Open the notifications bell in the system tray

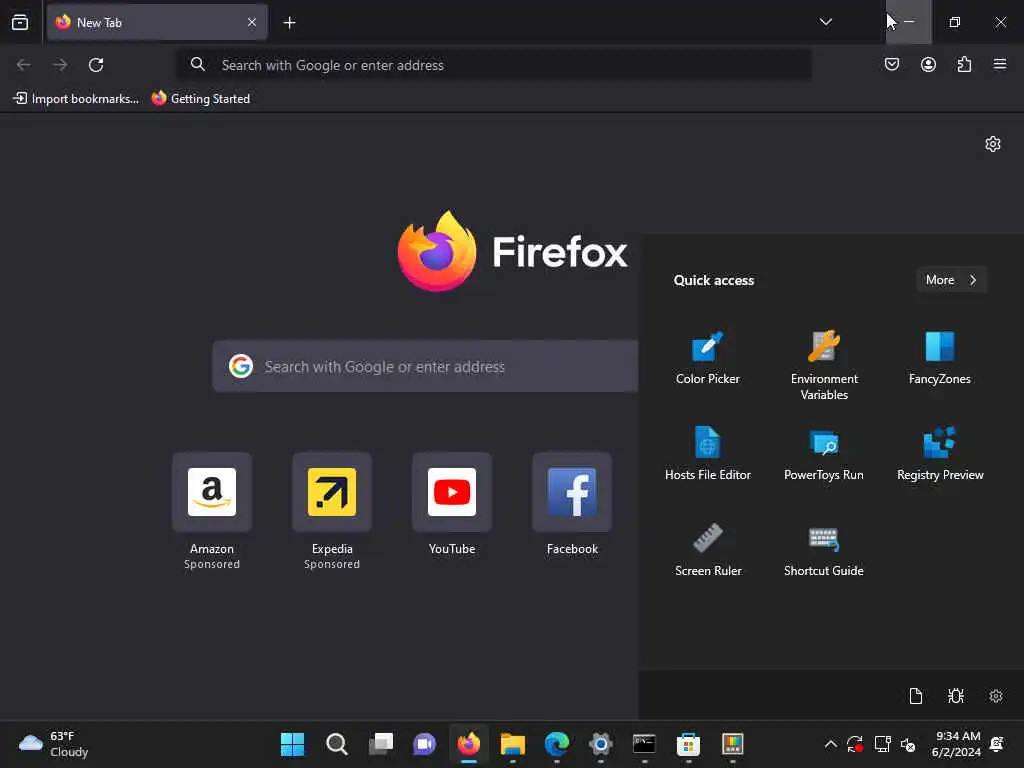[997, 744]
